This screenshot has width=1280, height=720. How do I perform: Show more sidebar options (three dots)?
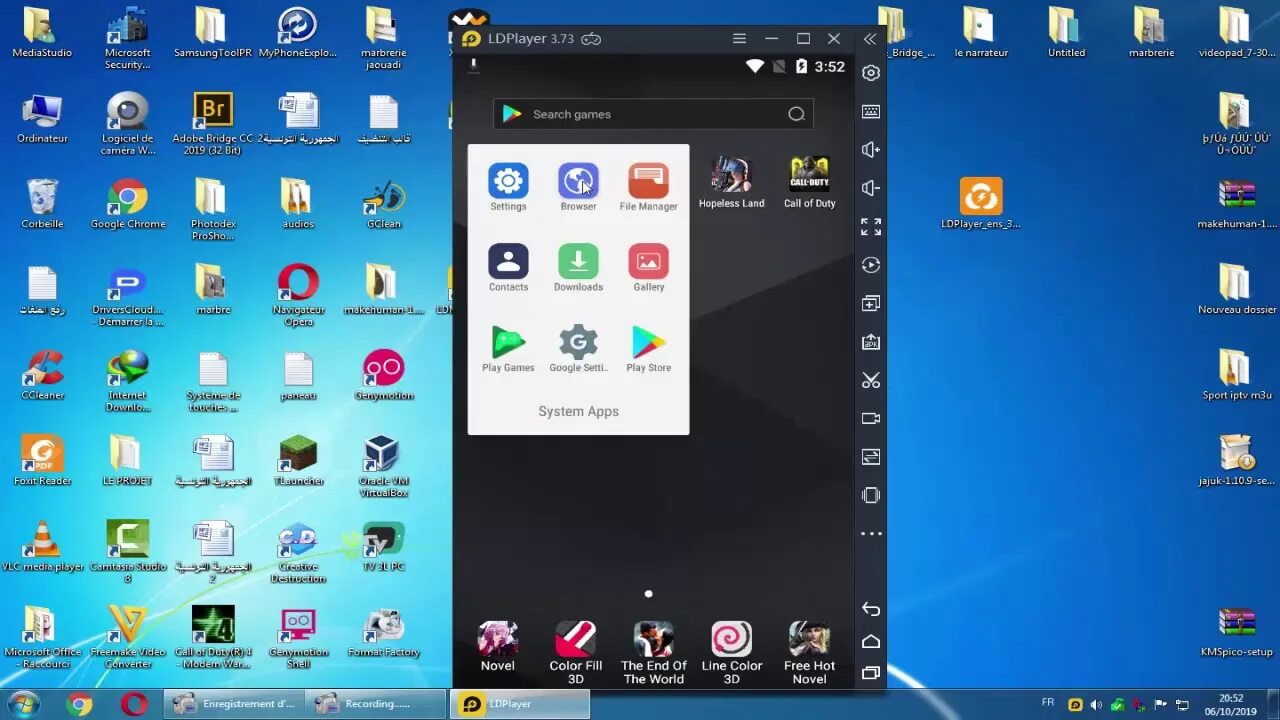[x=871, y=533]
